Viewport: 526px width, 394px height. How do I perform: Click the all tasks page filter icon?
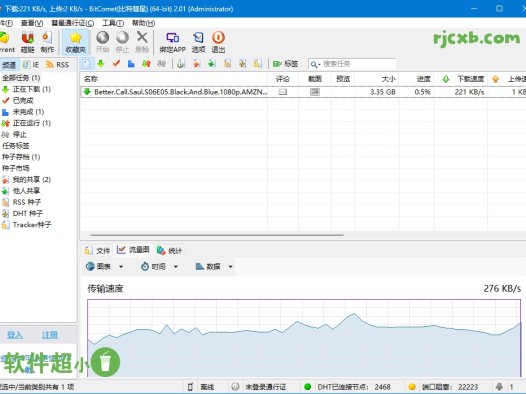tap(86, 64)
